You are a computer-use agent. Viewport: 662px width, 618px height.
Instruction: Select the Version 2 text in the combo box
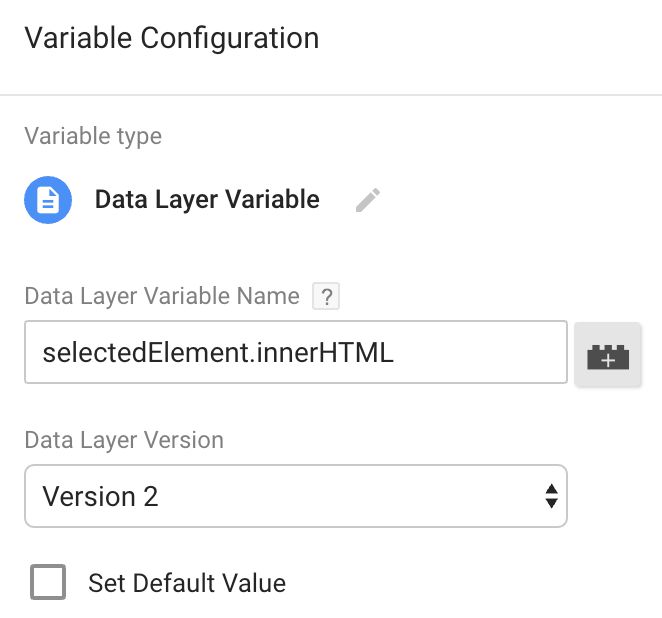coord(100,496)
